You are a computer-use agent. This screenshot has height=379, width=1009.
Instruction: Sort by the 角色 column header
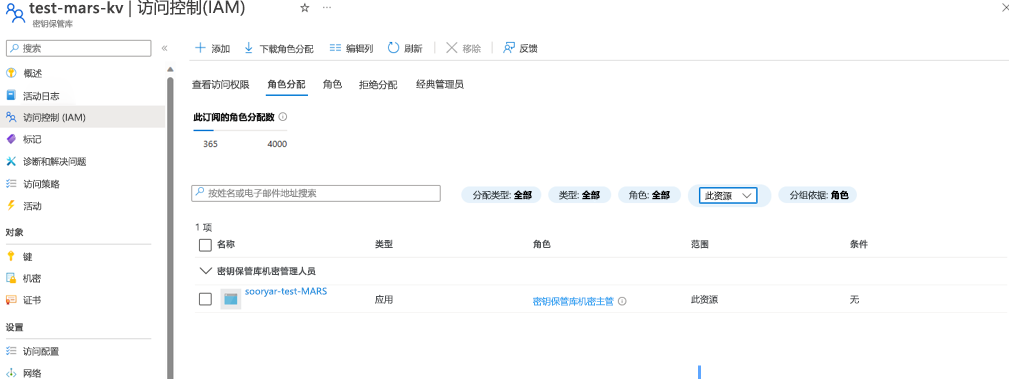[x=542, y=245]
